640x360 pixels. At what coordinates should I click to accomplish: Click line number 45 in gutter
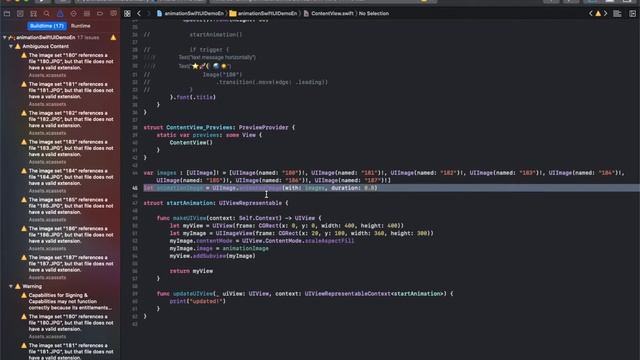135,188
